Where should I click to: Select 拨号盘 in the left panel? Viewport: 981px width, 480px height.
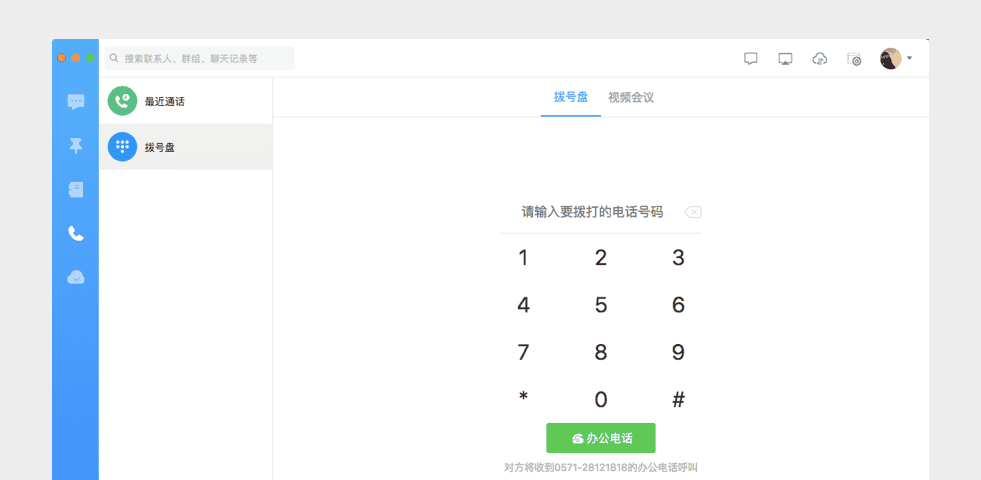(x=186, y=147)
